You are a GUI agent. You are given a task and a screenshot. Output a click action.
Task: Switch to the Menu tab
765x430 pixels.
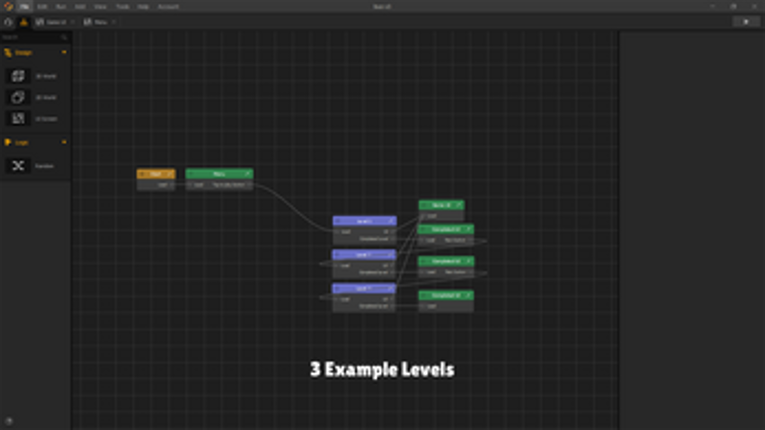coord(99,22)
